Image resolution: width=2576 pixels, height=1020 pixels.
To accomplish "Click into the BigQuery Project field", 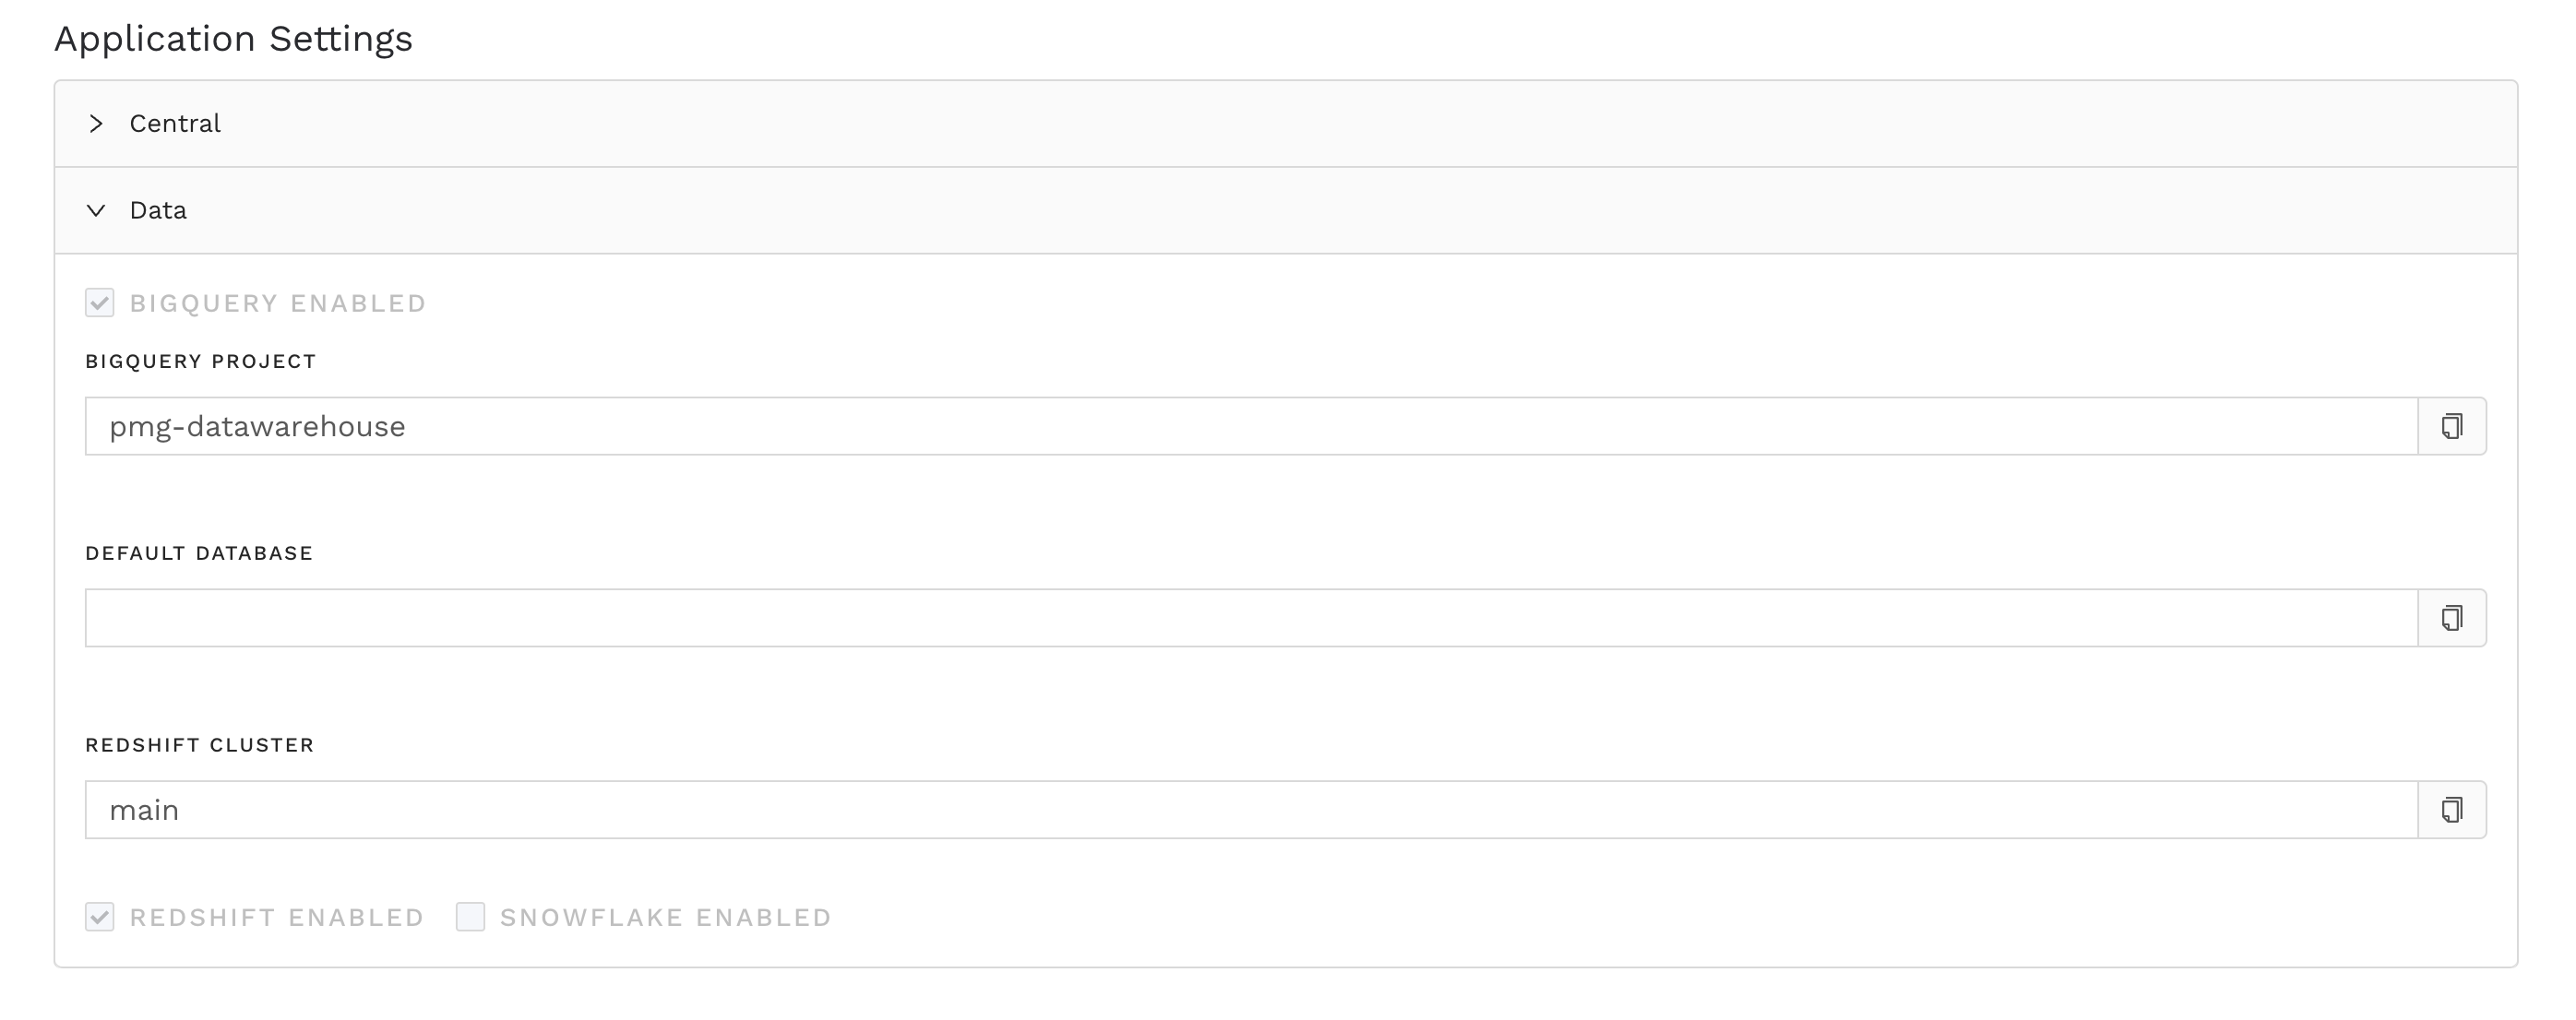I will (1250, 426).
